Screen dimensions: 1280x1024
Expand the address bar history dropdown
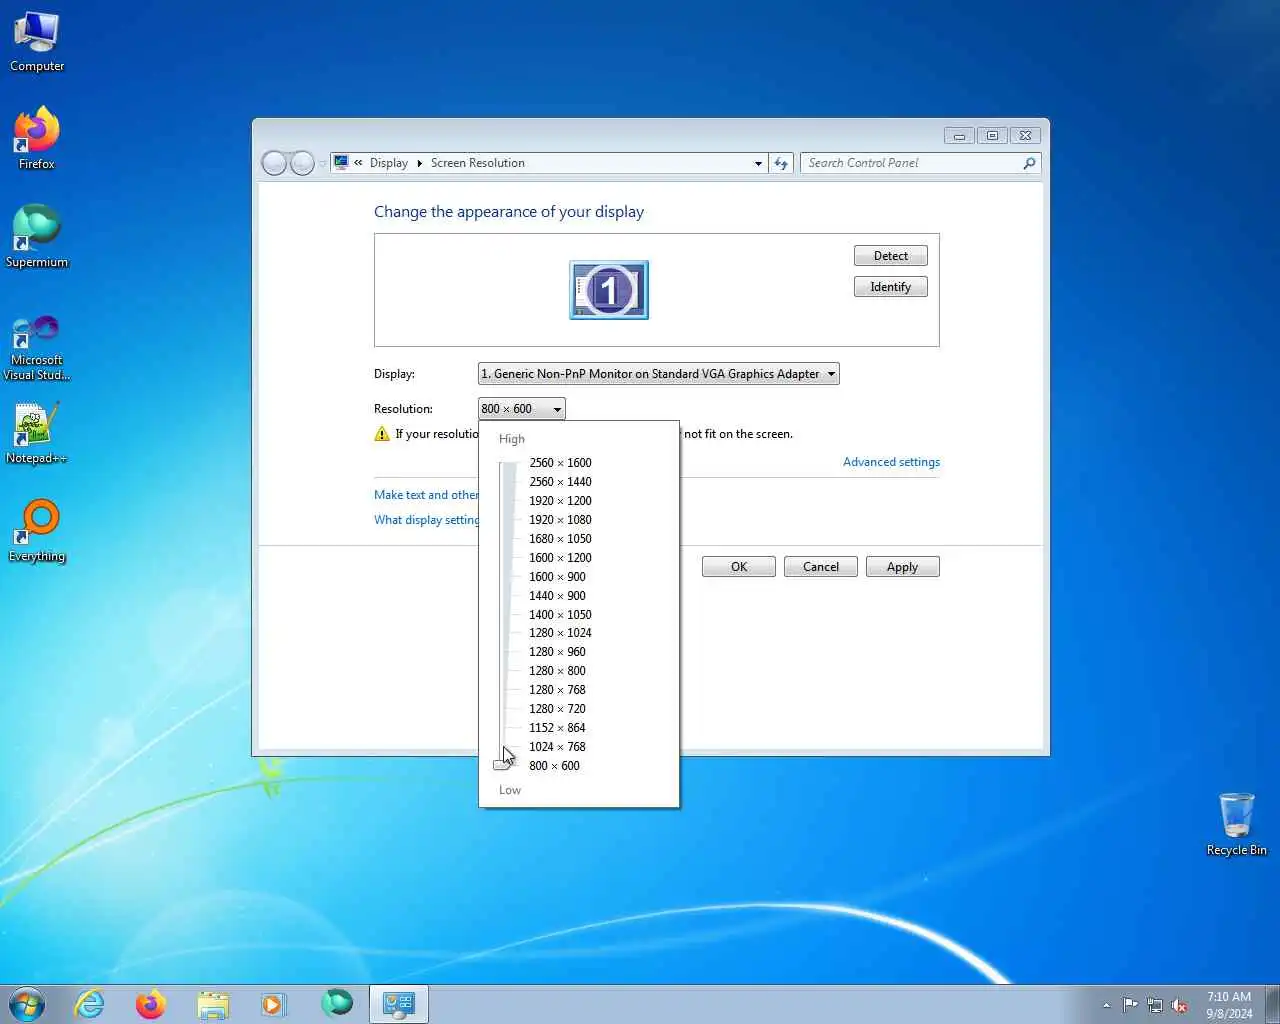pos(758,163)
